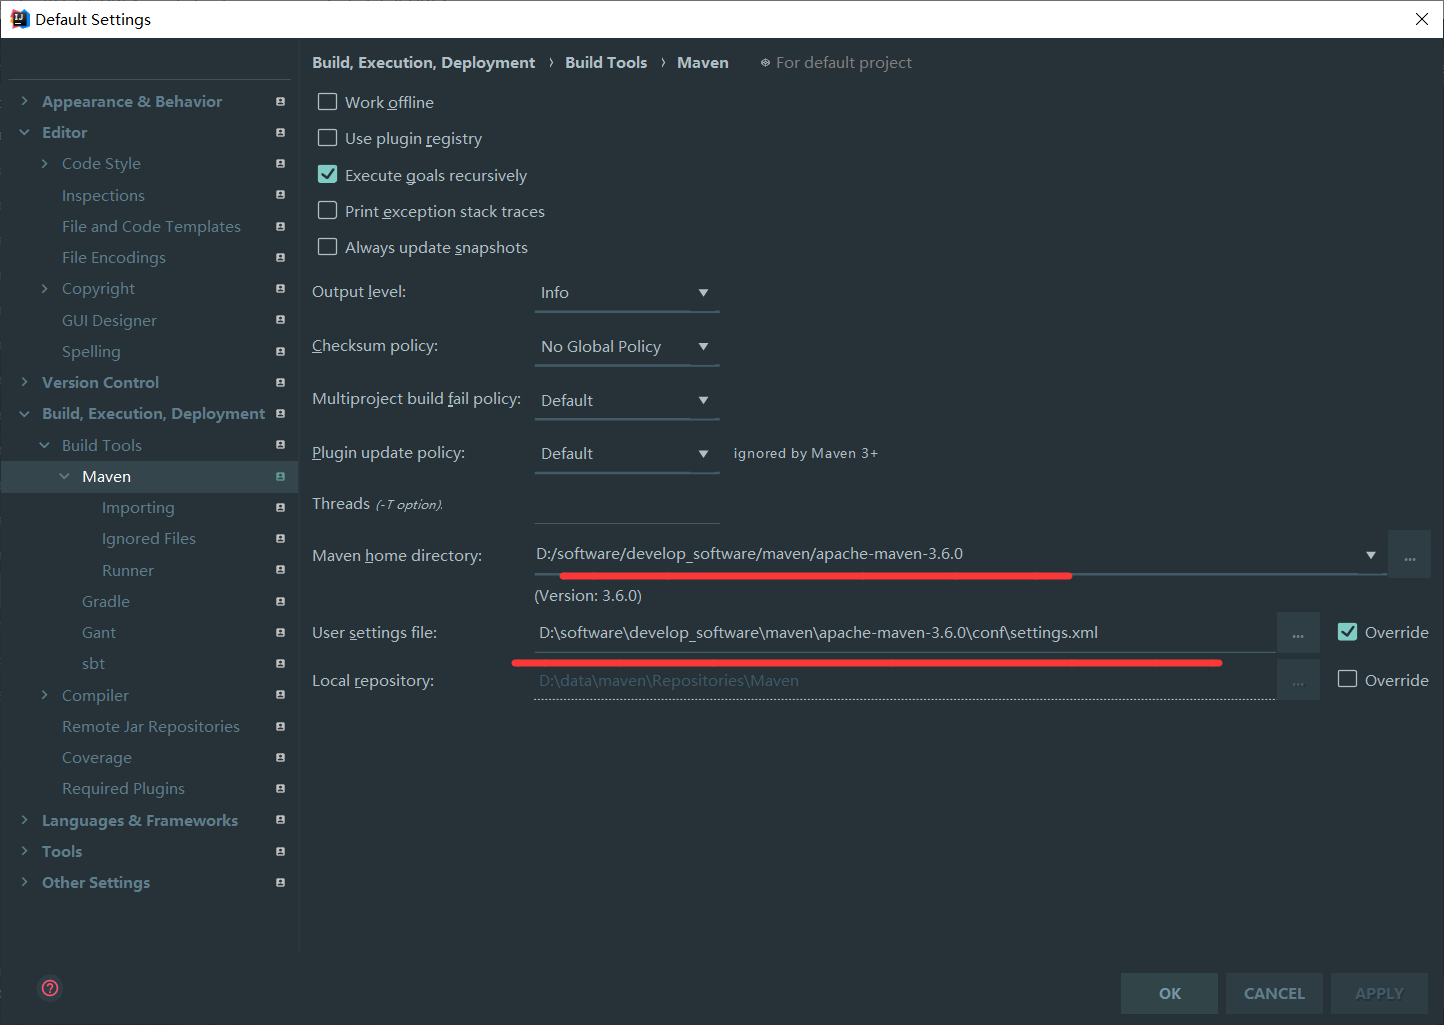Click project-level icon next to Remote Jar Repositories
The height and width of the screenshot is (1025, 1444).
pos(280,727)
